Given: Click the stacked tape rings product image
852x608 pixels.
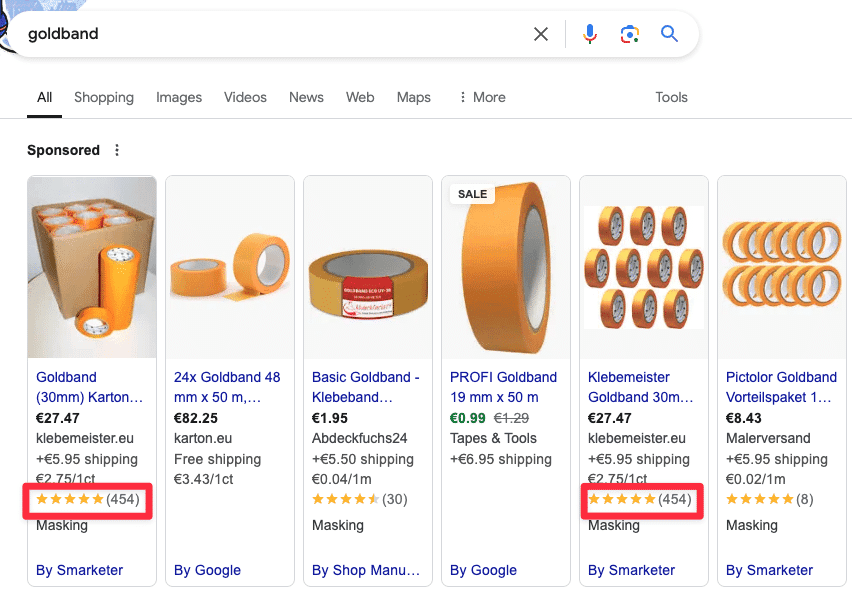Looking at the screenshot, I should (782, 267).
